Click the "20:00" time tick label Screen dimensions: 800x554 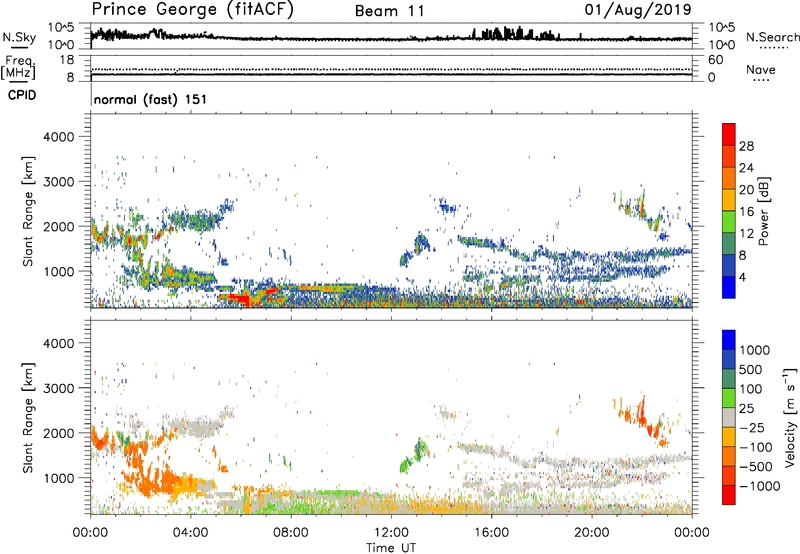591,533
